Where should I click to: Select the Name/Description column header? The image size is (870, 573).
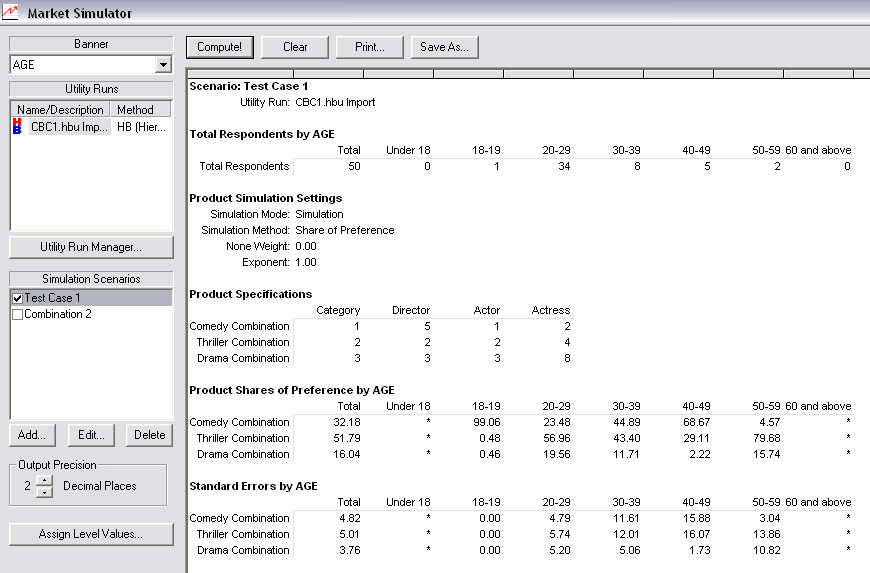click(x=60, y=110)
